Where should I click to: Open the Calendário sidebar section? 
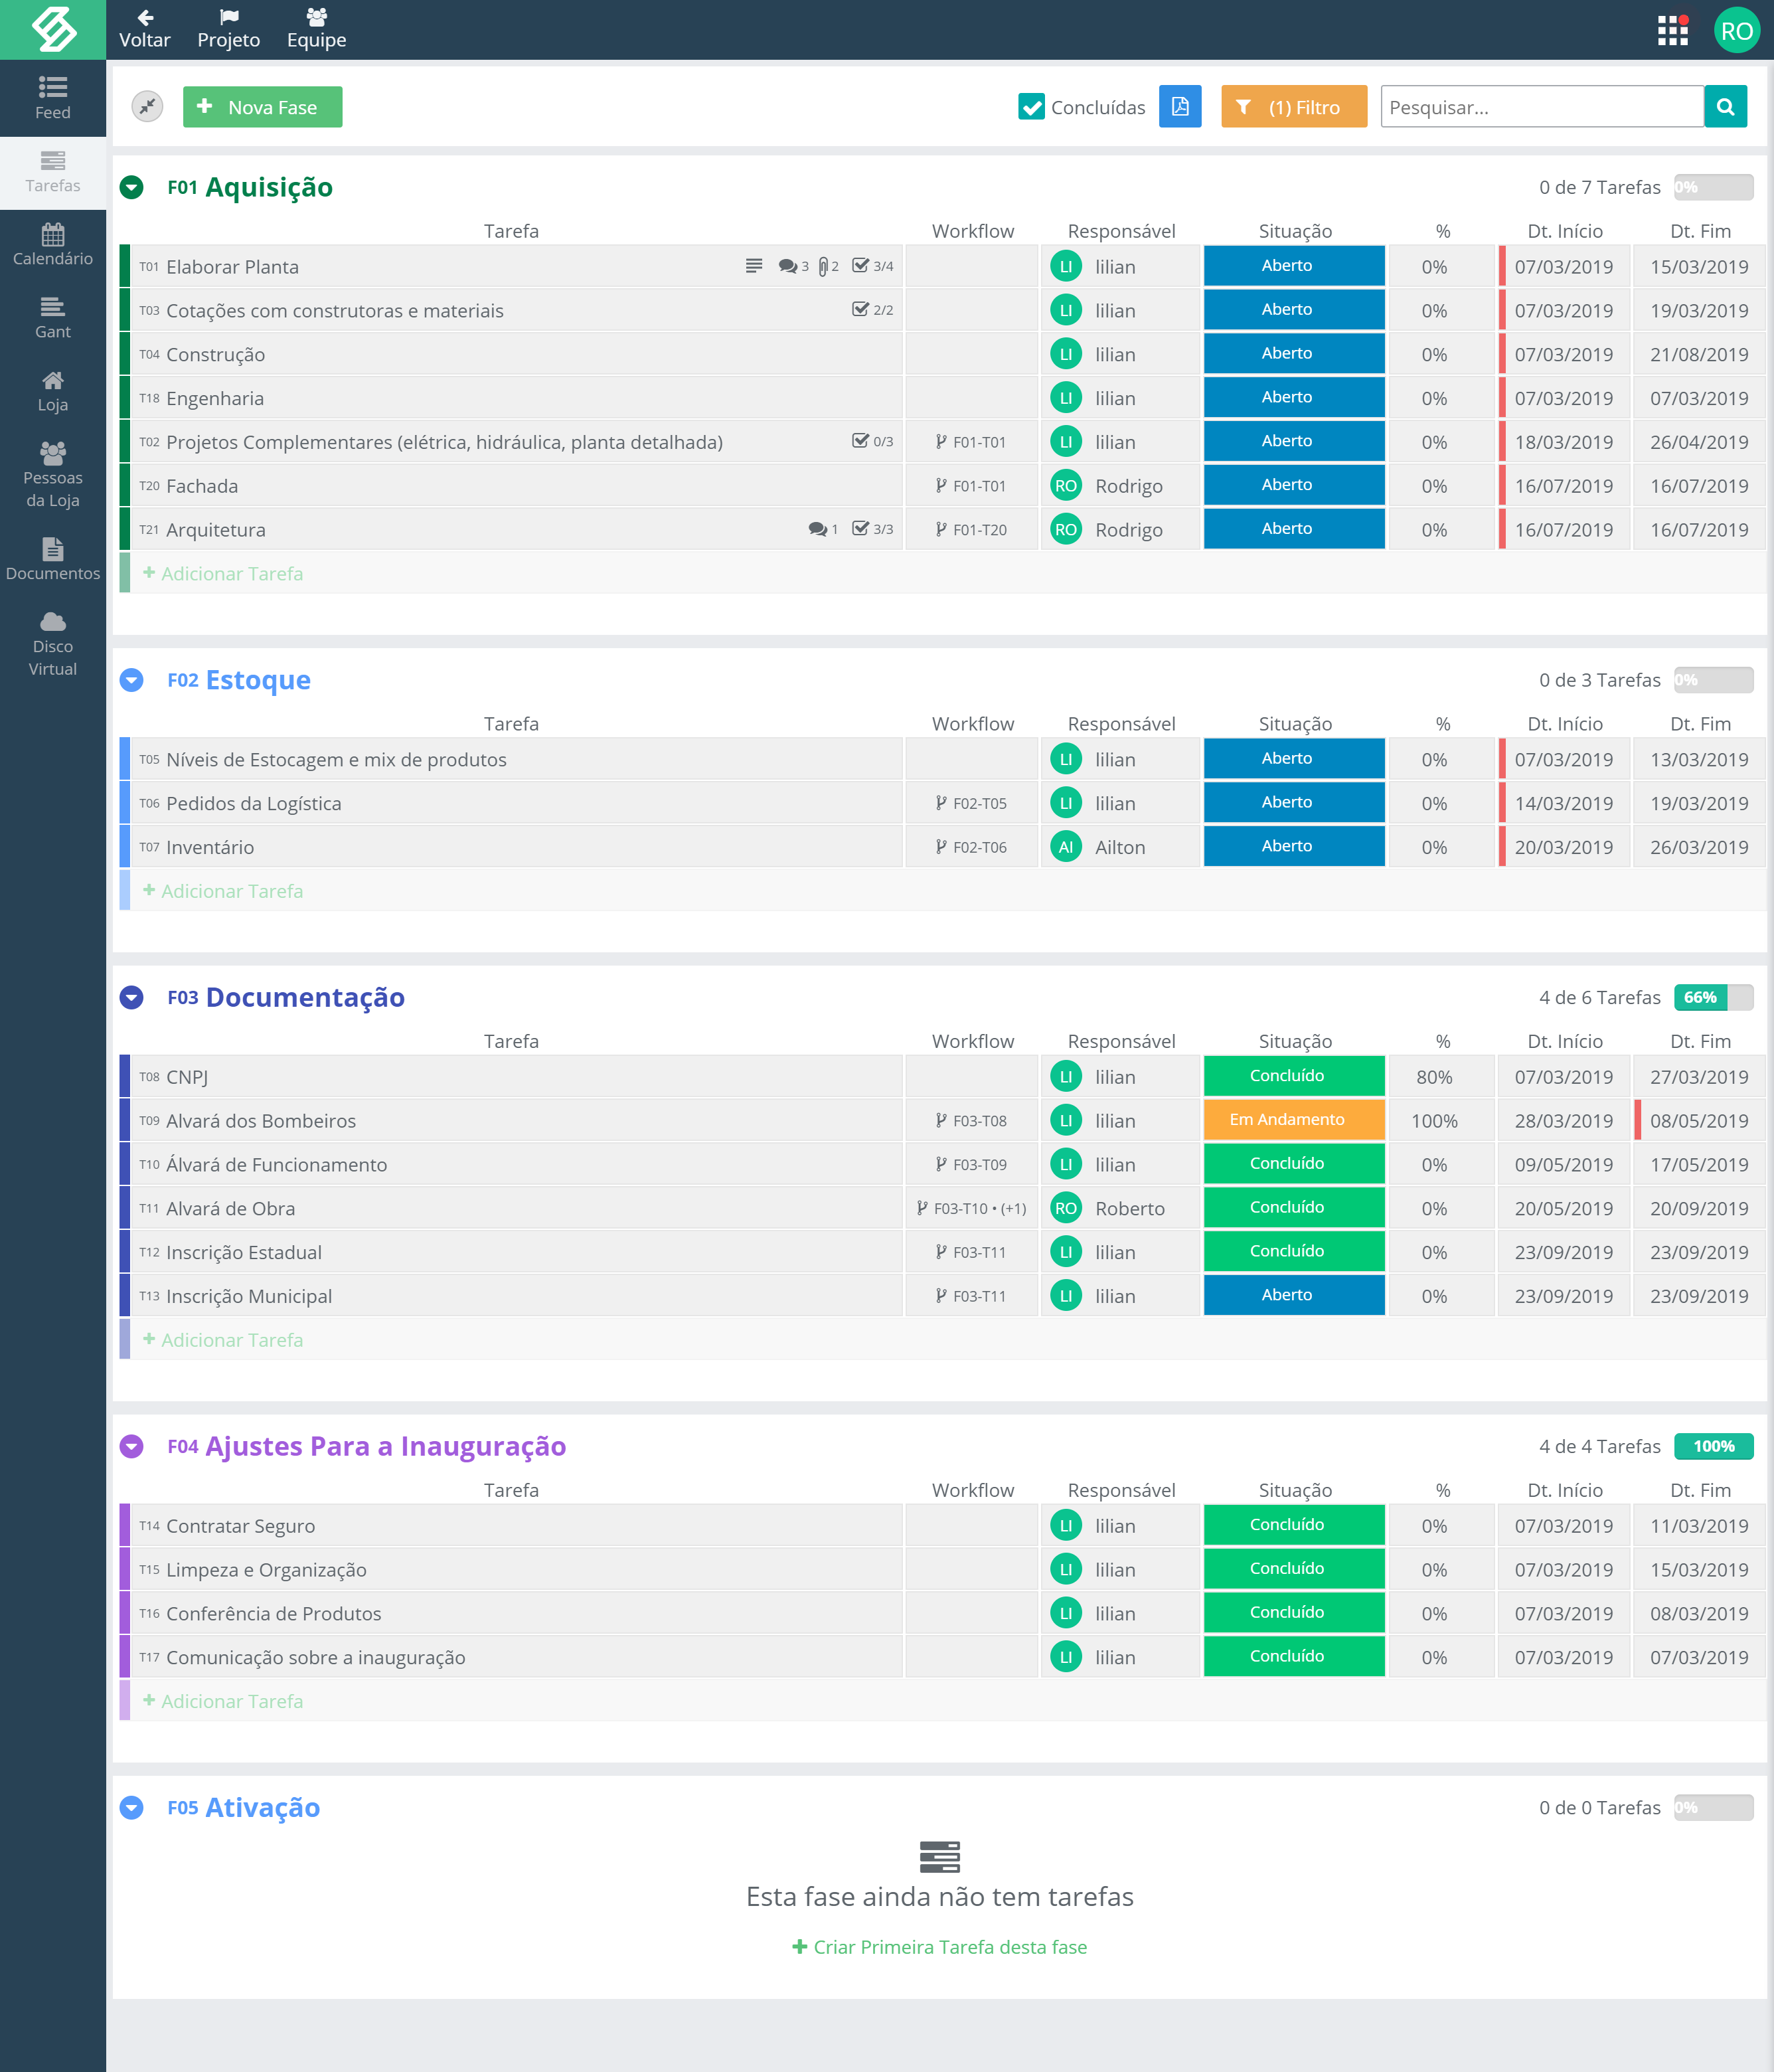click(x=53, y=245)
